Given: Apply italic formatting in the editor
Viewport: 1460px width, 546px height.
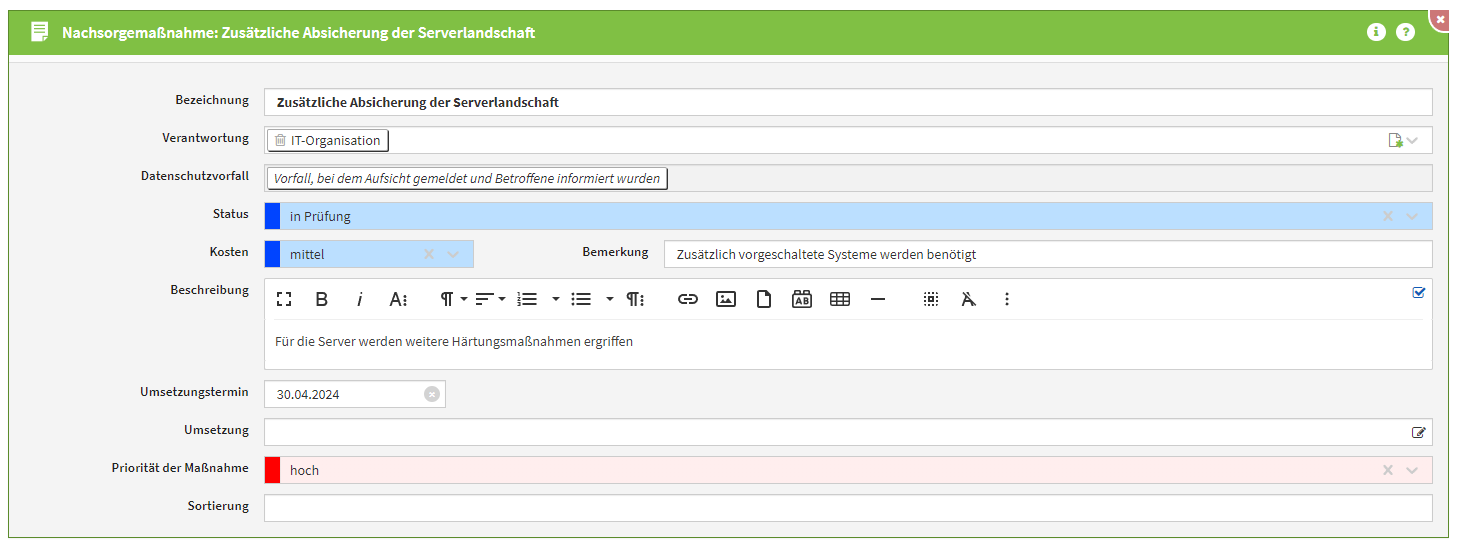Looking at the screenshot, I should pos(359,299).
